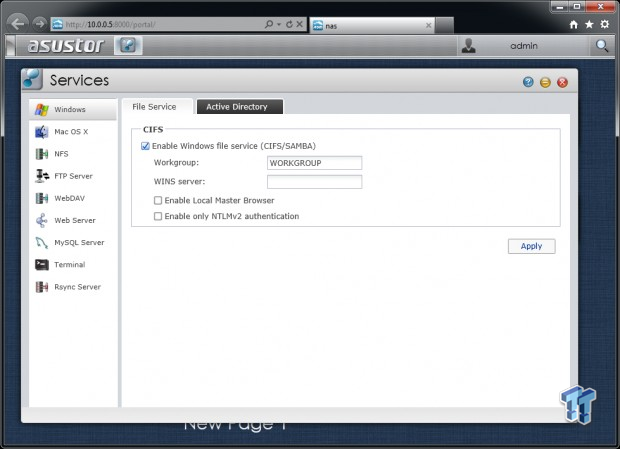Select FTP Server text label
620x449 pixels.
point(74,176)
